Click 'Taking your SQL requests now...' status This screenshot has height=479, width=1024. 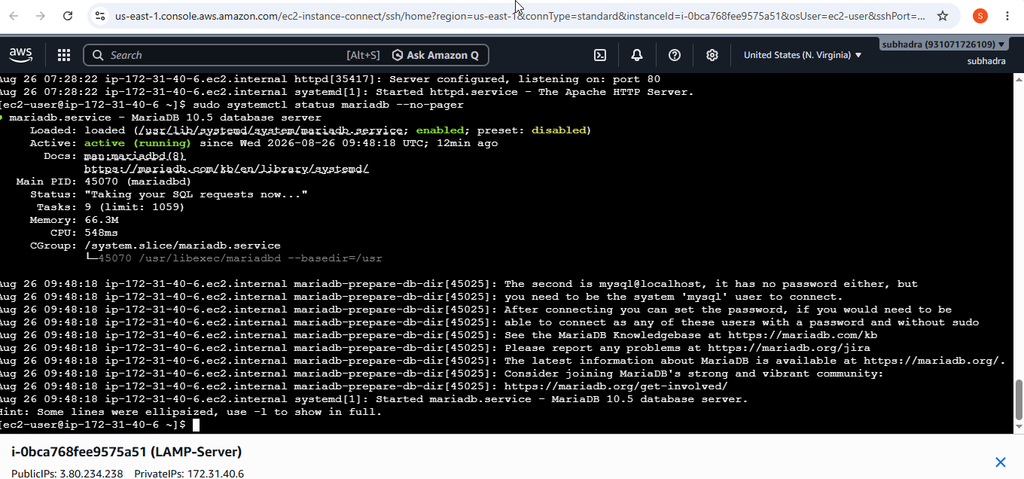[196, 194]
